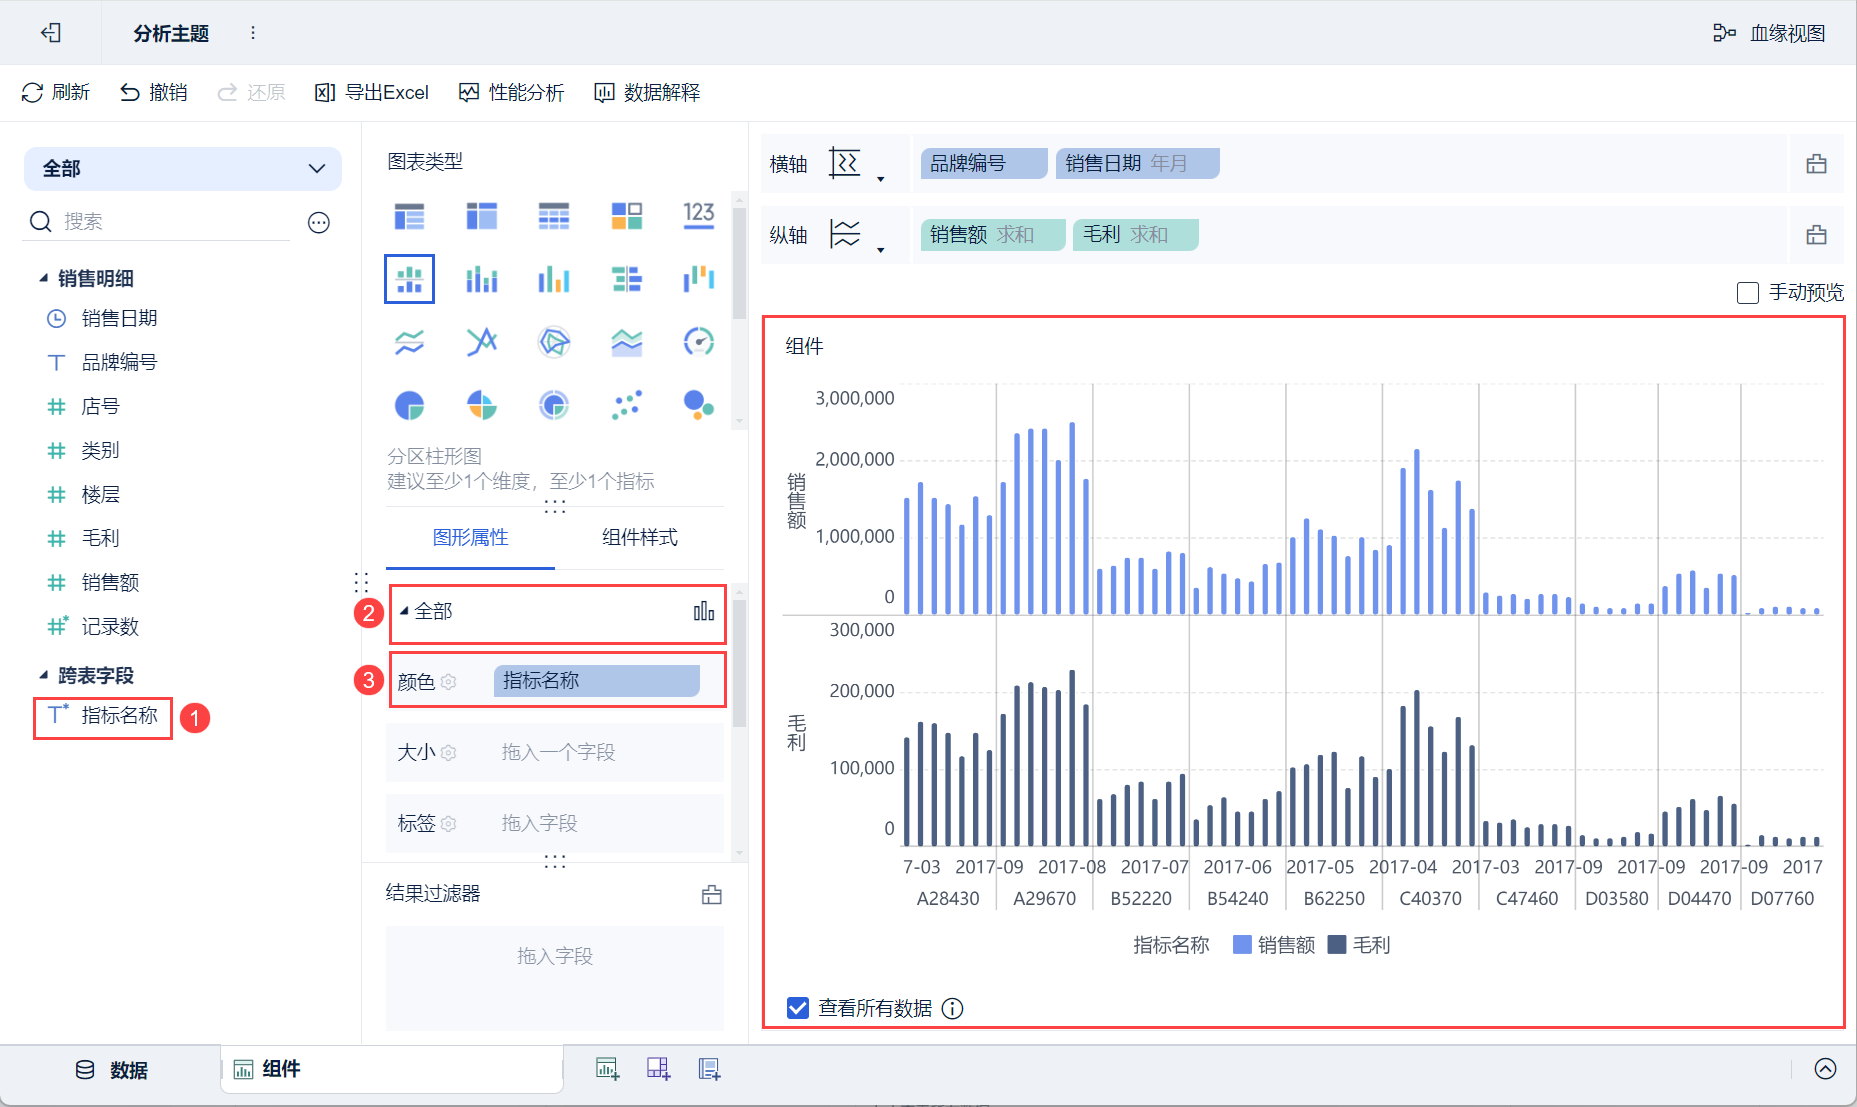Select the scatter plot chart type
This screenshot has width=1857, height=1107.
627,405
